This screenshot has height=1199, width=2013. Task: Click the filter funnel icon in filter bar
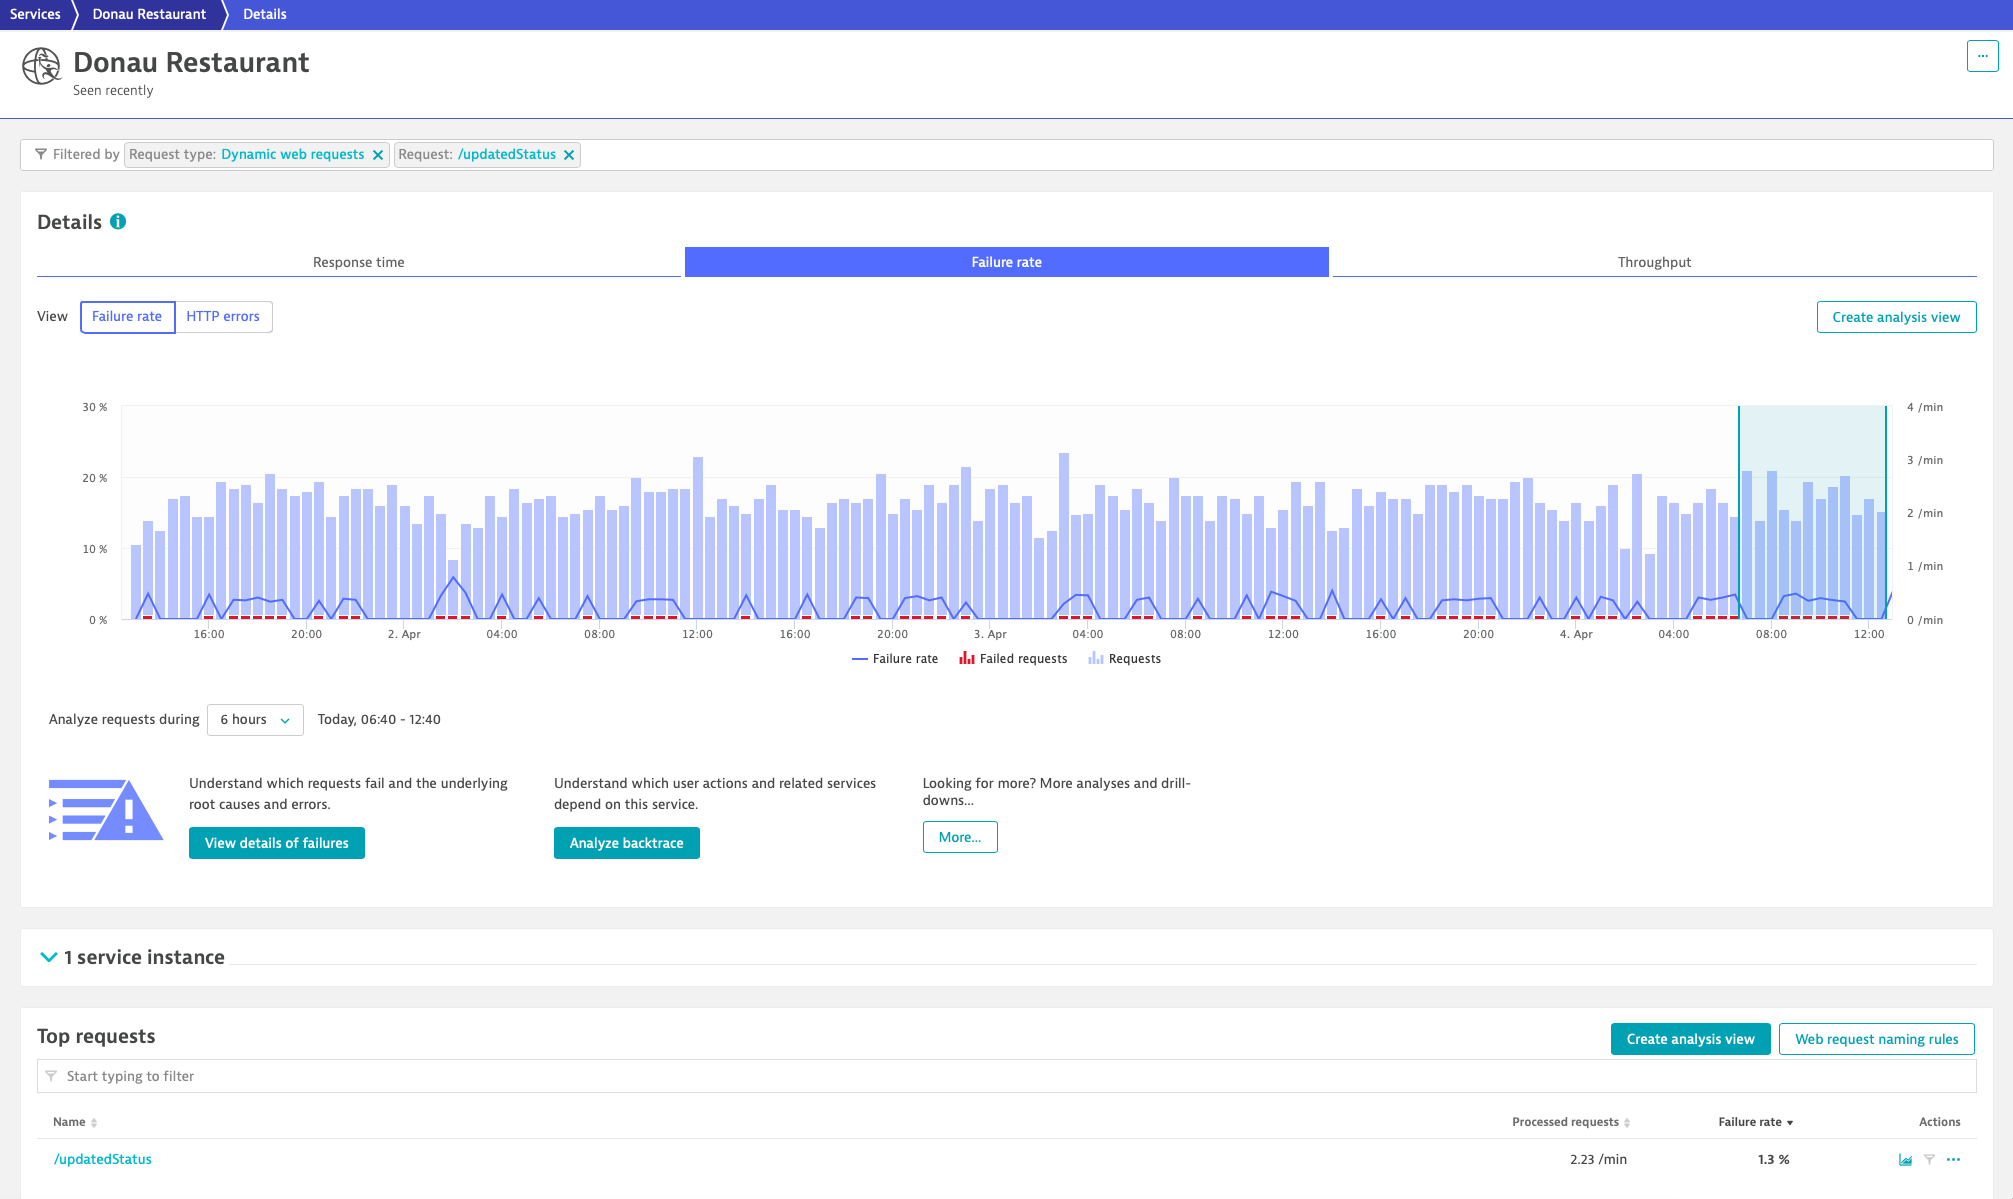click(x=41, y=154)
